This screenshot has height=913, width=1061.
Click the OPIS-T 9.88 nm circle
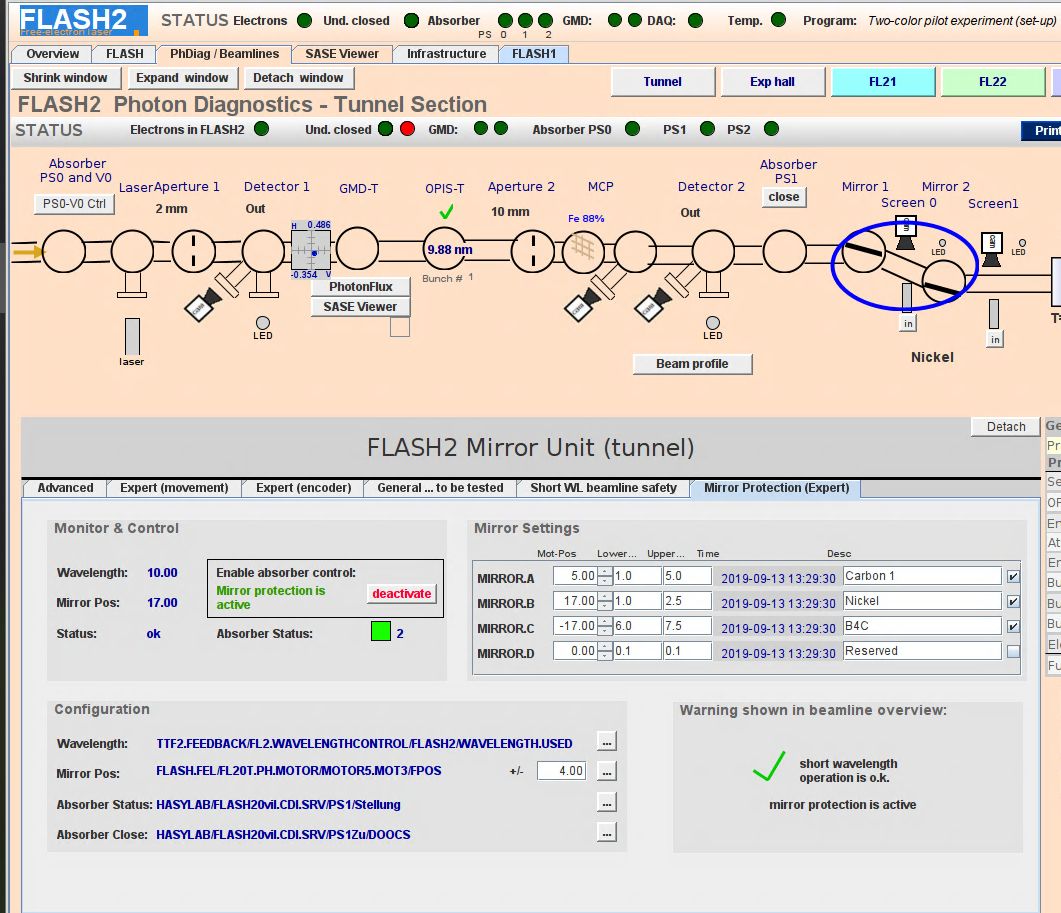click(446, 250)
